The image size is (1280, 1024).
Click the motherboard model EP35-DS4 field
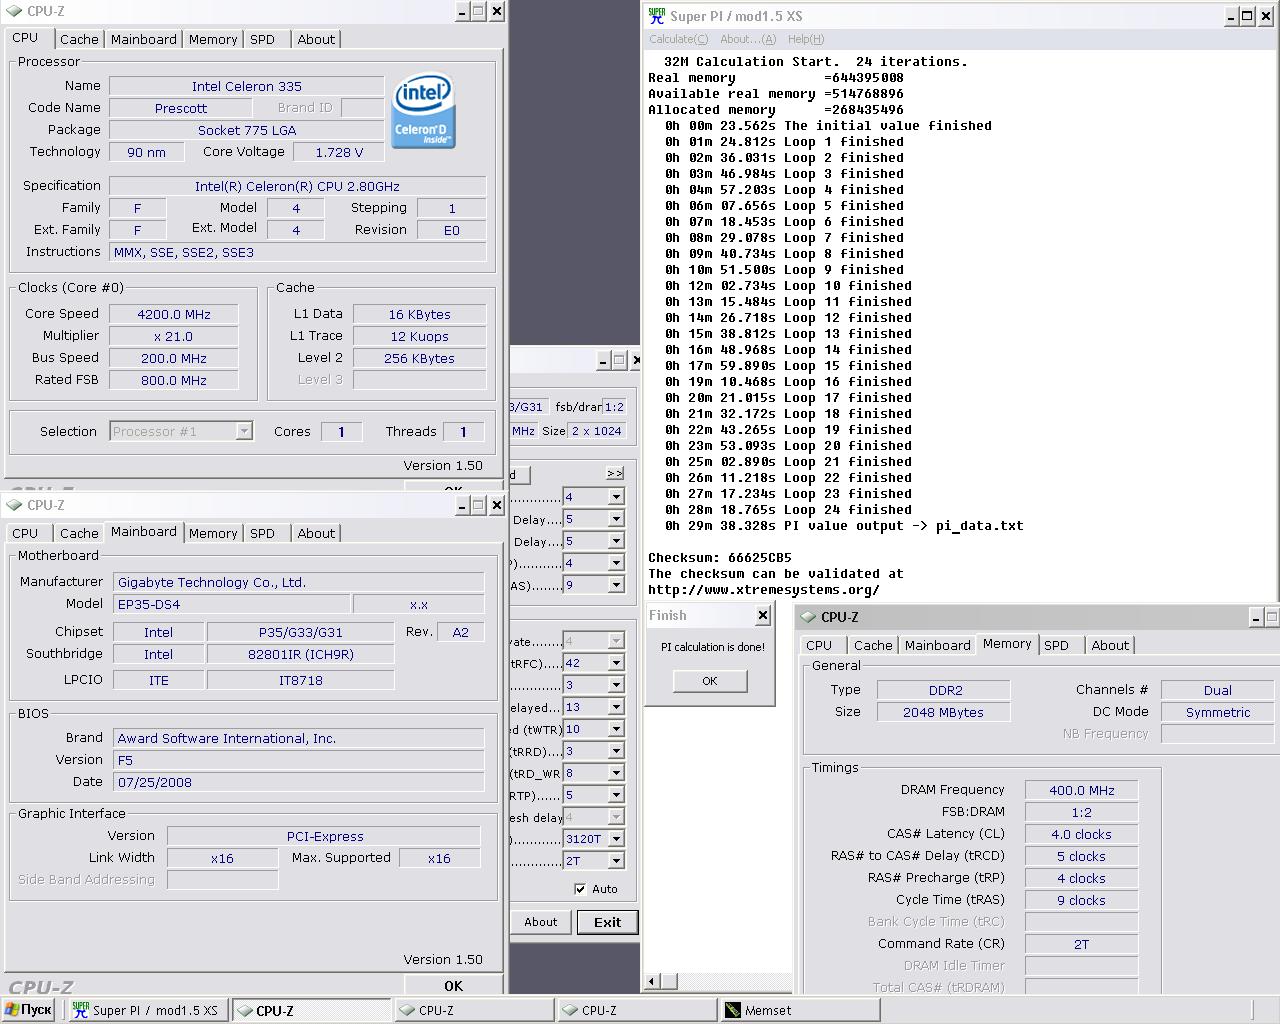[x=232, y=604]
